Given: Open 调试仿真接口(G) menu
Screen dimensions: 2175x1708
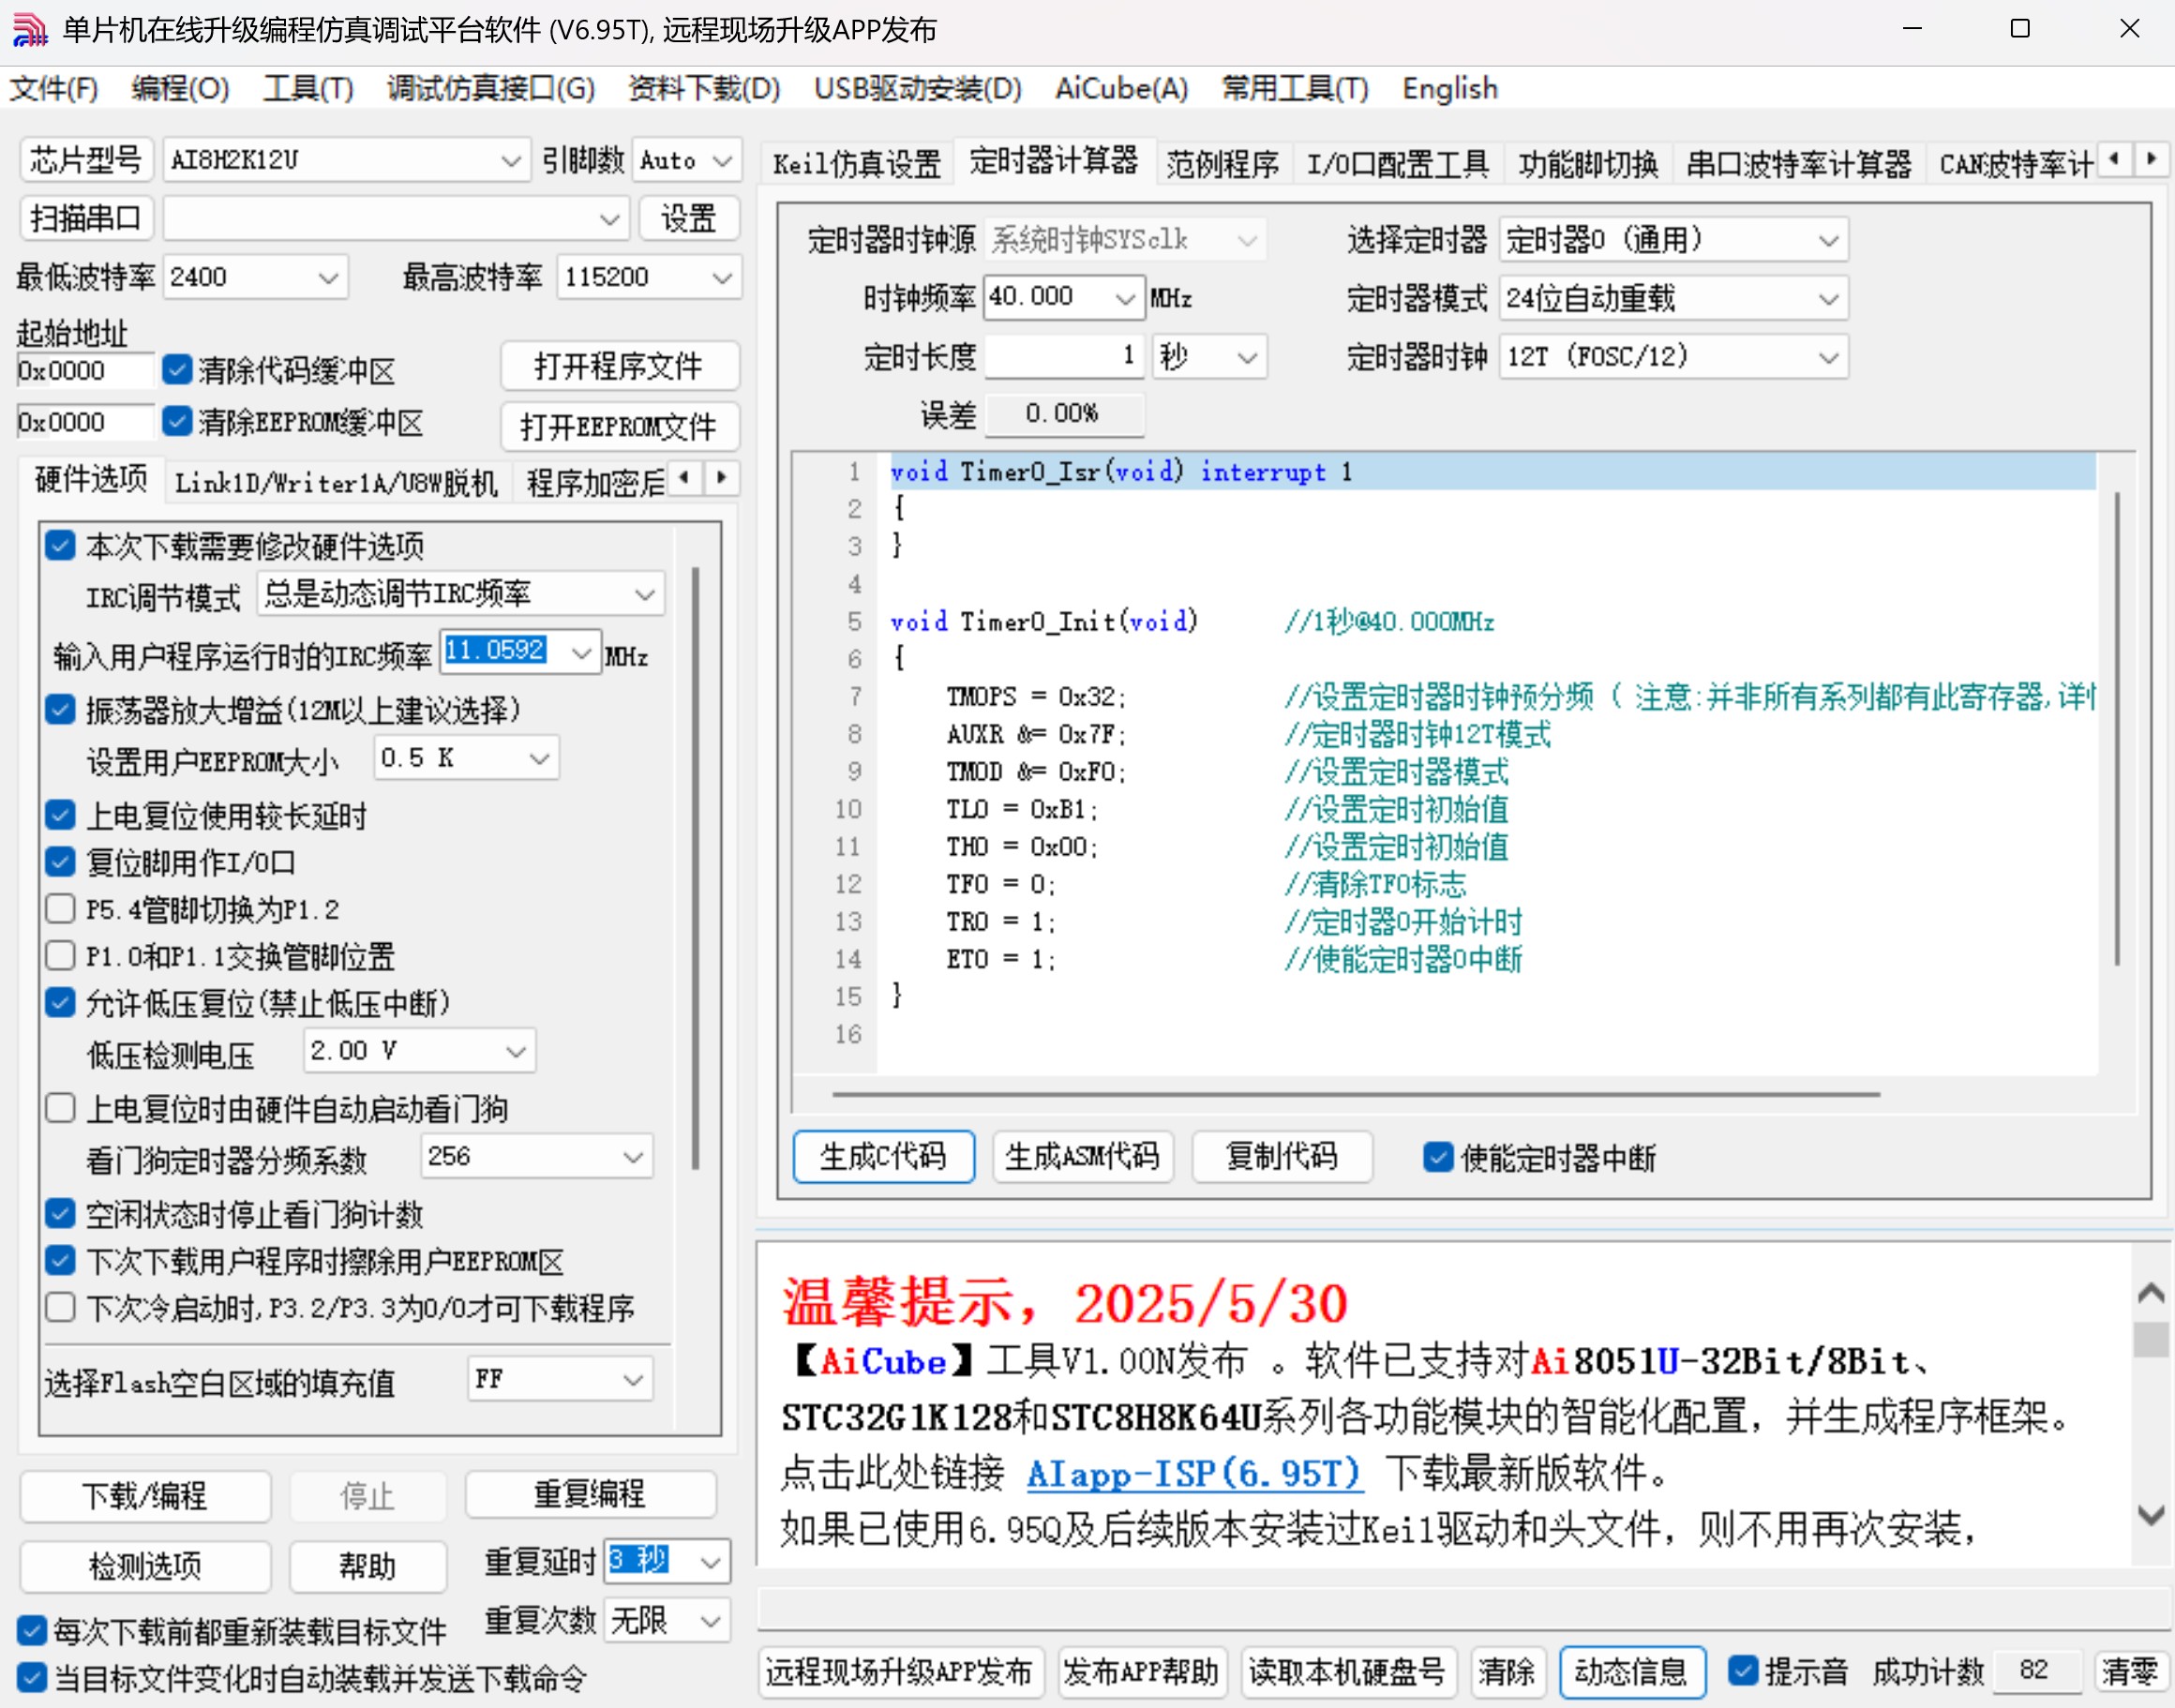Looking at the screenshot, I should pyautogui.click(x=491, y=88).
